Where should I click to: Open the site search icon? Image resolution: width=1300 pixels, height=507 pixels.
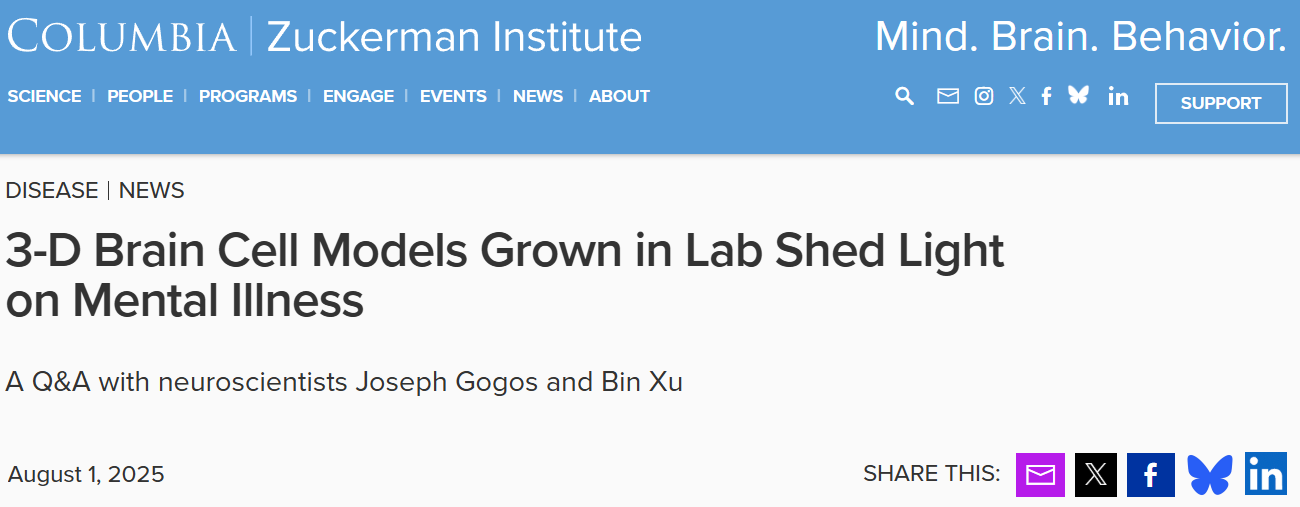(x=904, y=96)
